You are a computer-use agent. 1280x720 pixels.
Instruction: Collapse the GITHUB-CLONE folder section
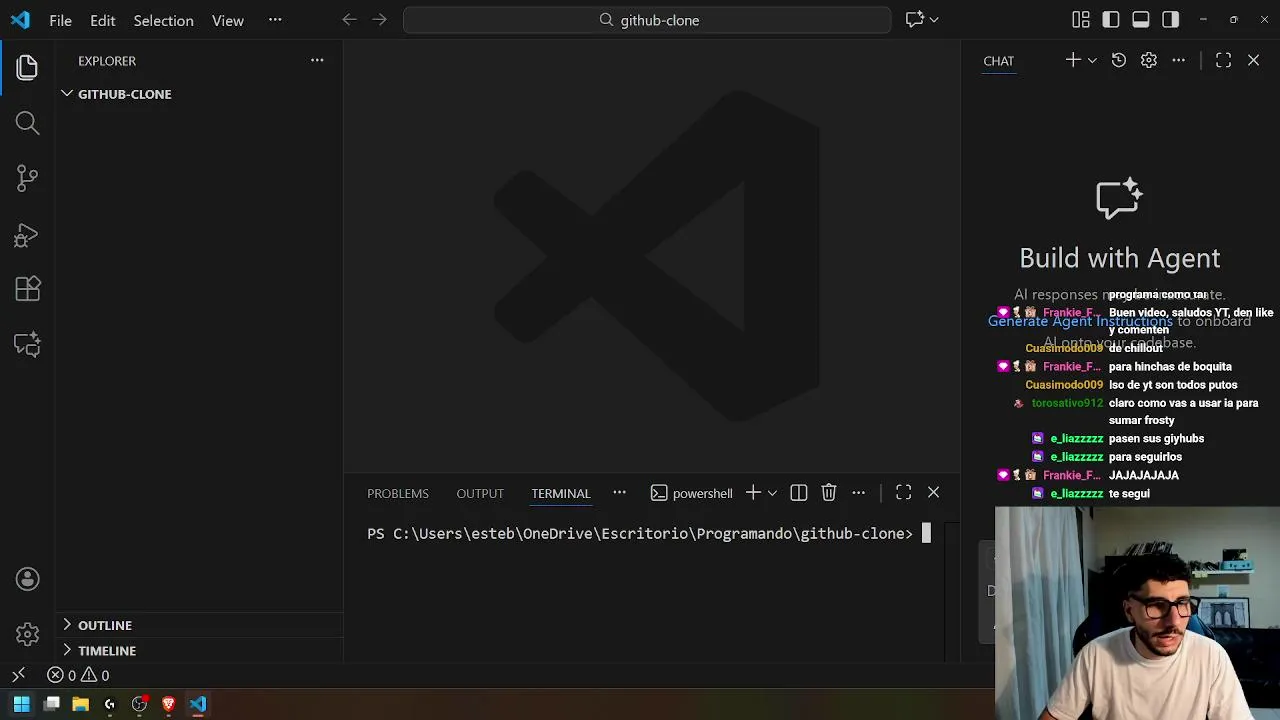(200, 94)
